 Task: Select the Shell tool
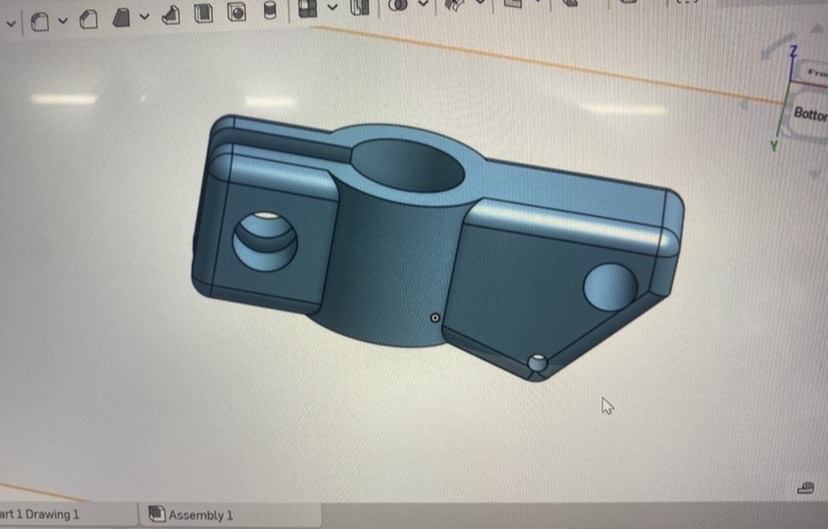(203, 13)
